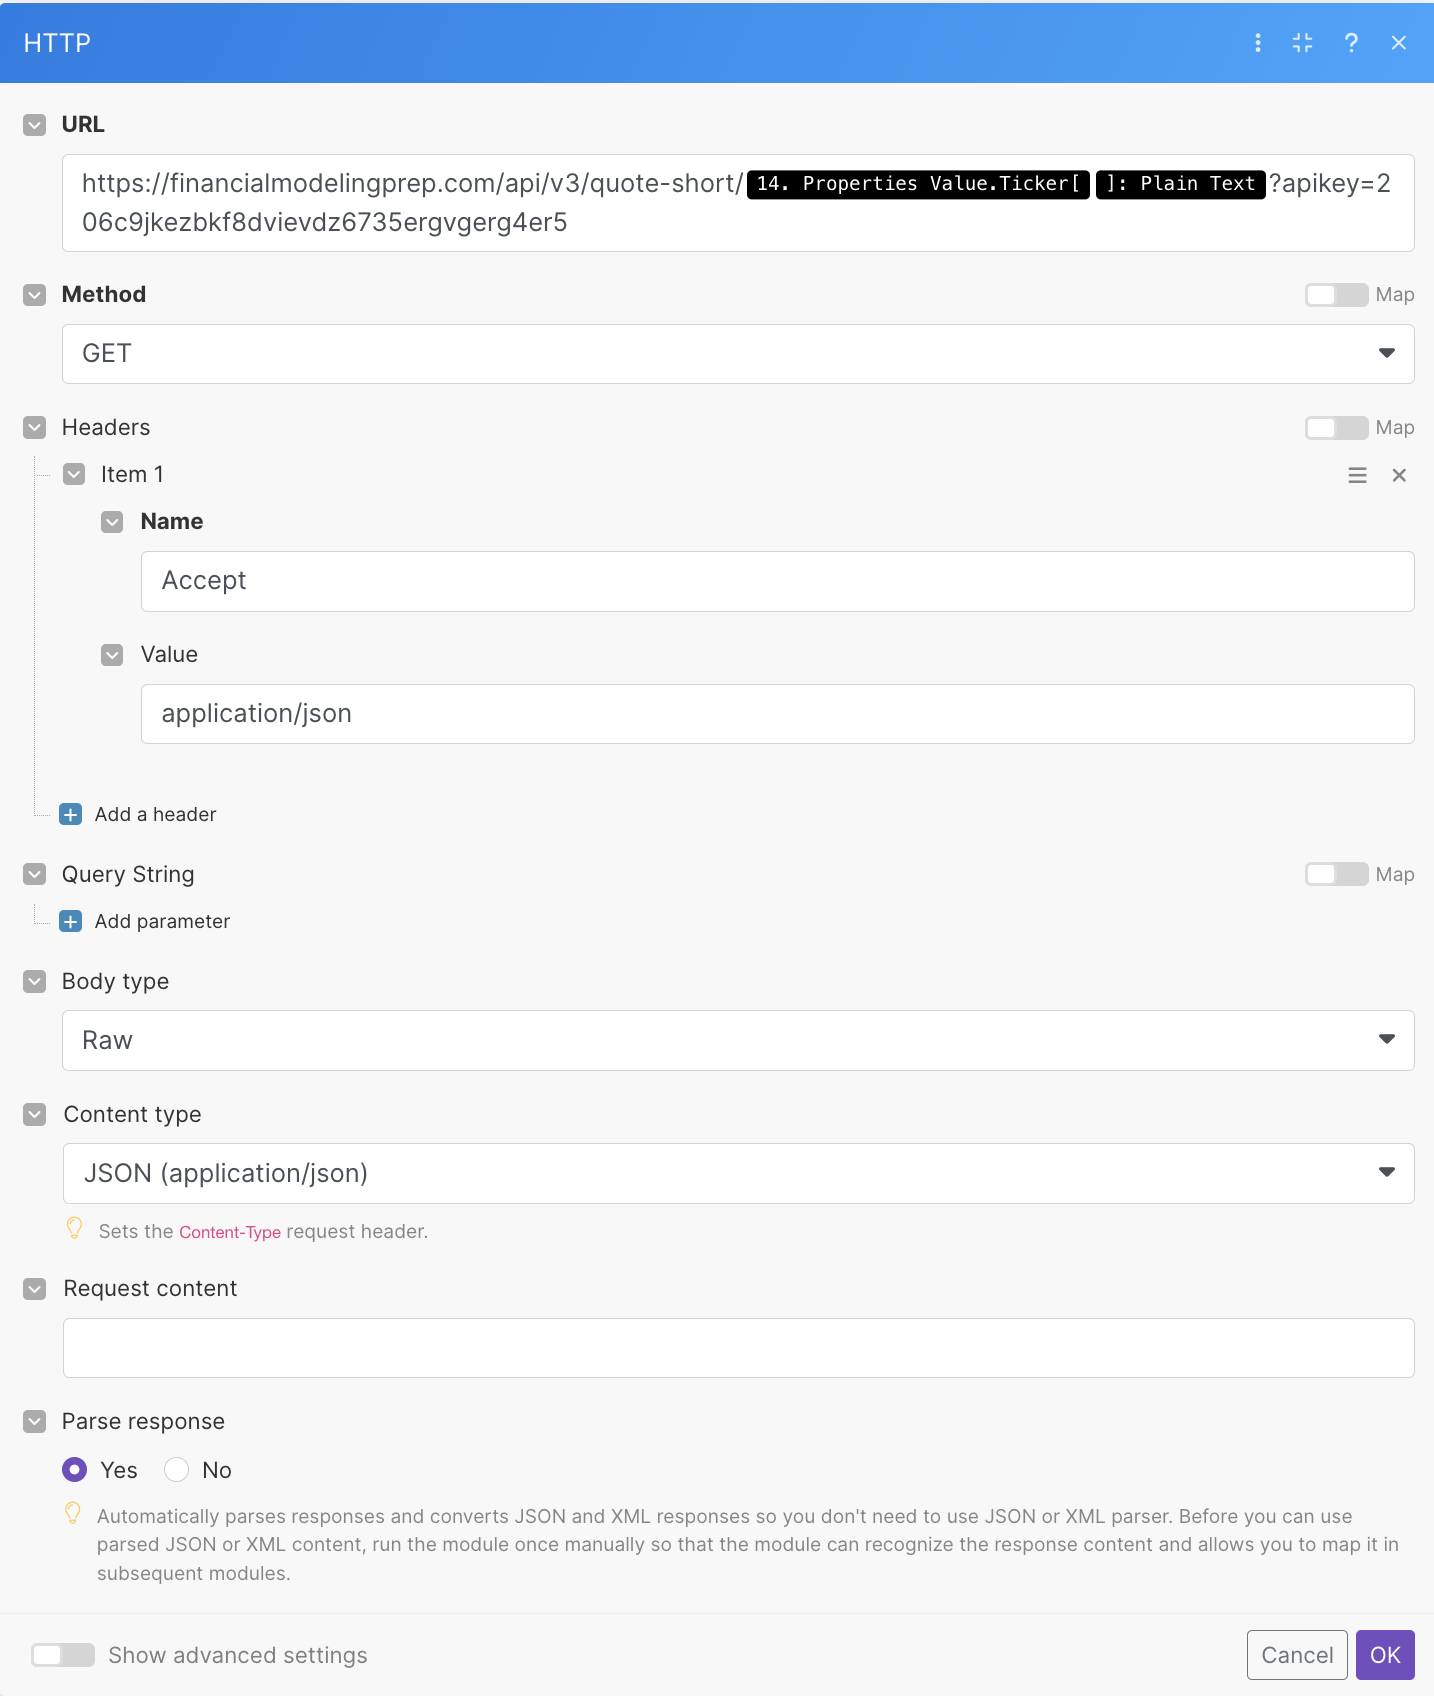The image size is (1434, 1696).
Task: Toggle the Map switch for Method
Action: point(1336,295)
